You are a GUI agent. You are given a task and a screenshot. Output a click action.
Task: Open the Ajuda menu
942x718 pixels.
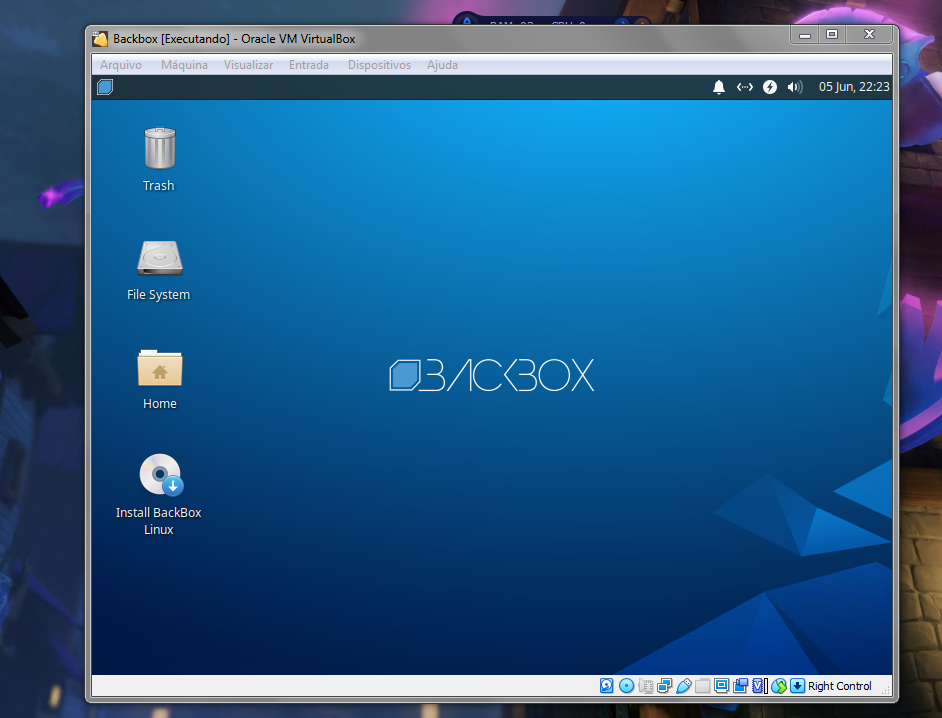(442, 65)
